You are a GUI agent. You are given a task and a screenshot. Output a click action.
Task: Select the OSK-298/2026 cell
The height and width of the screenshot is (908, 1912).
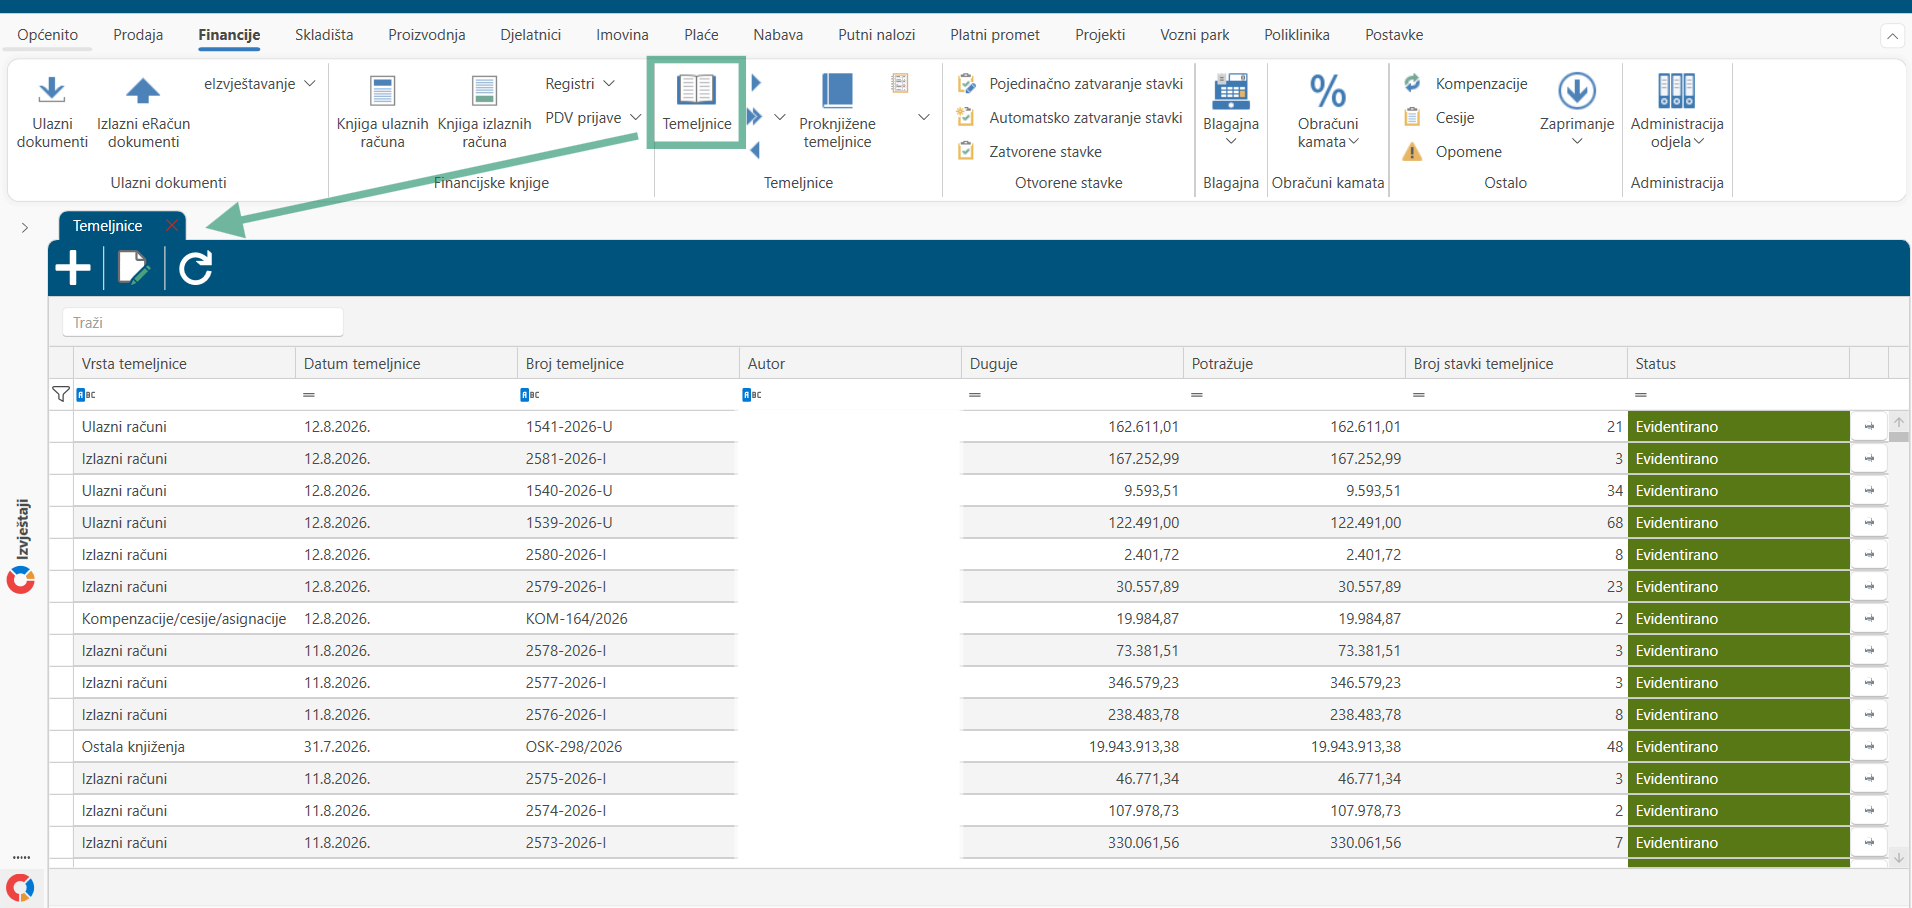pos(628,746)
